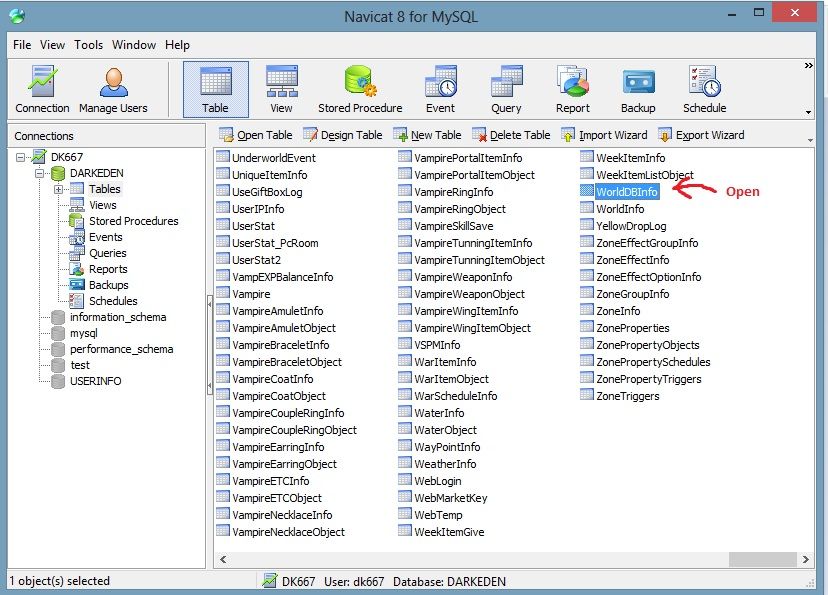
Task: Click the Delete Table button
Action: tap(511, 135)
